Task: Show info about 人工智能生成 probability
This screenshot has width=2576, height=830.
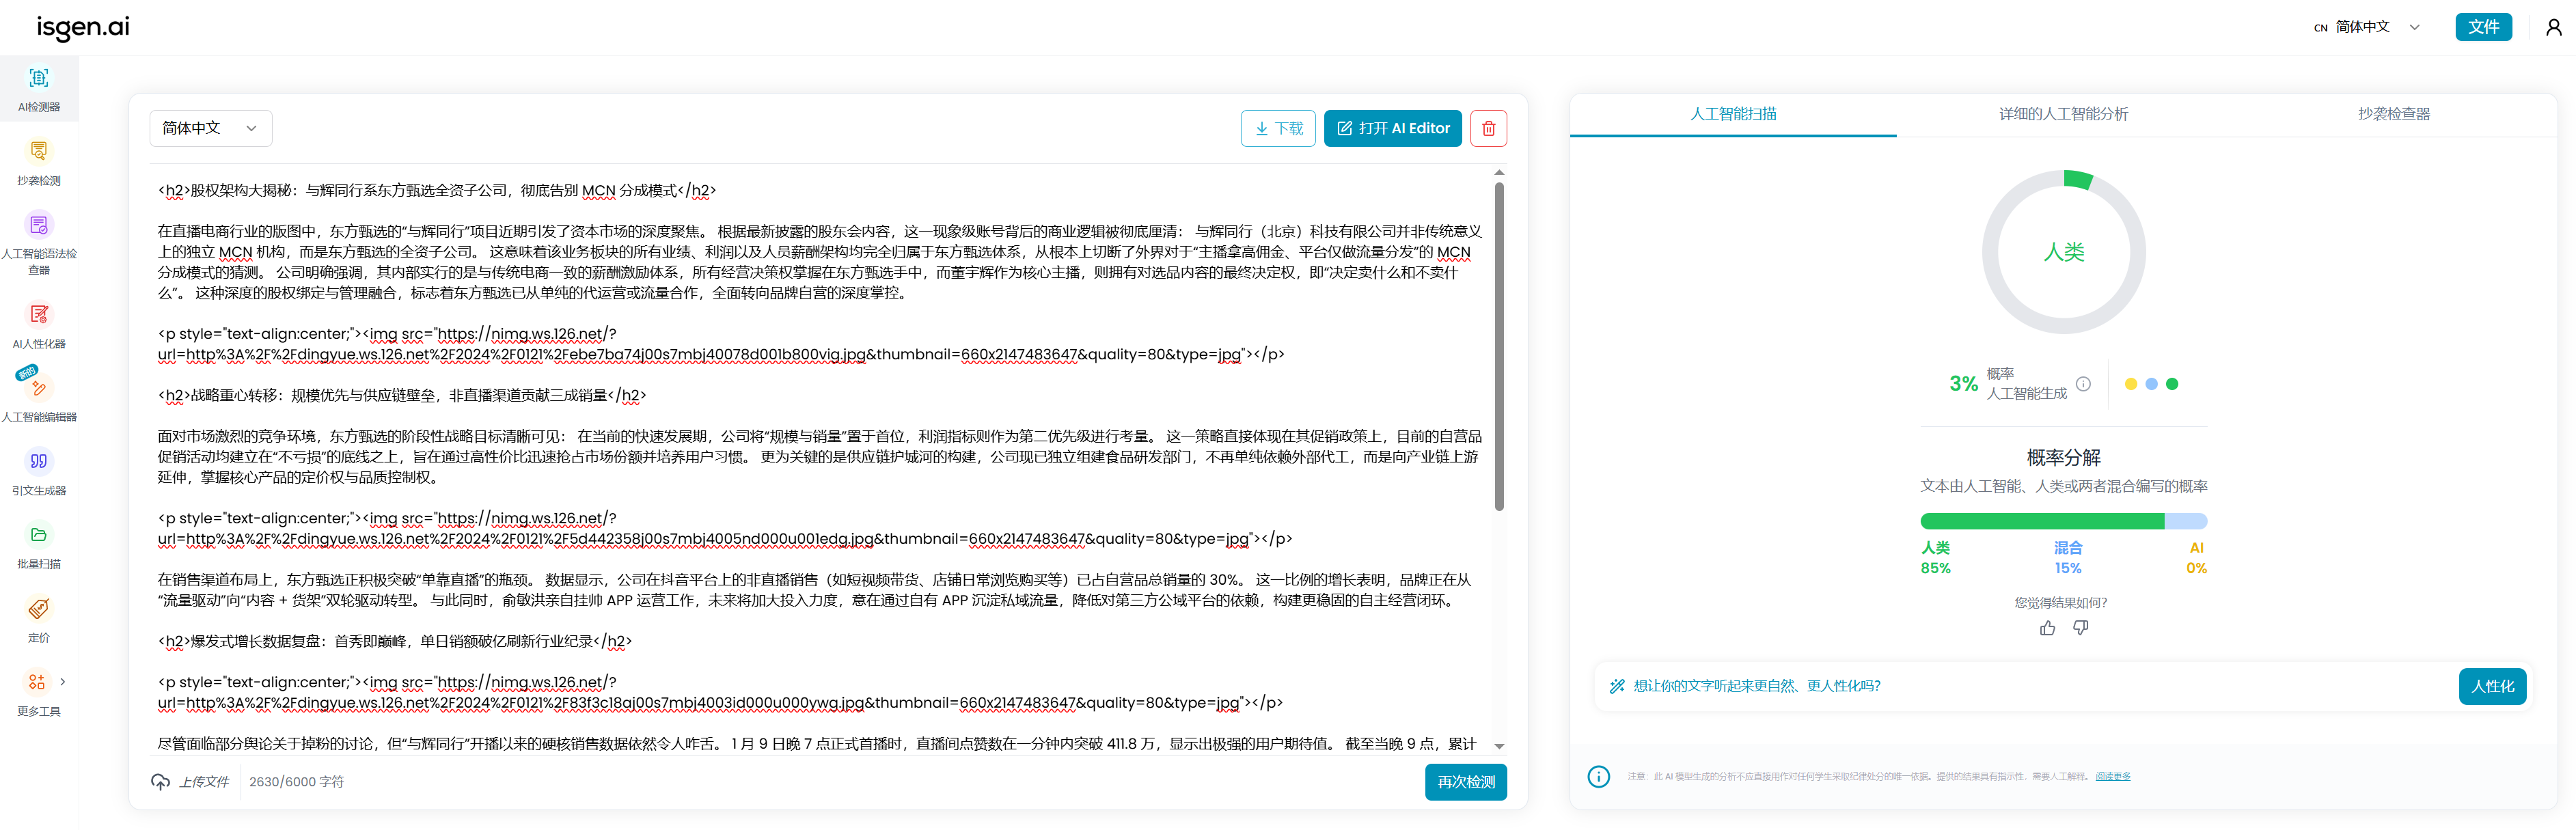Action: [2083, 384]
